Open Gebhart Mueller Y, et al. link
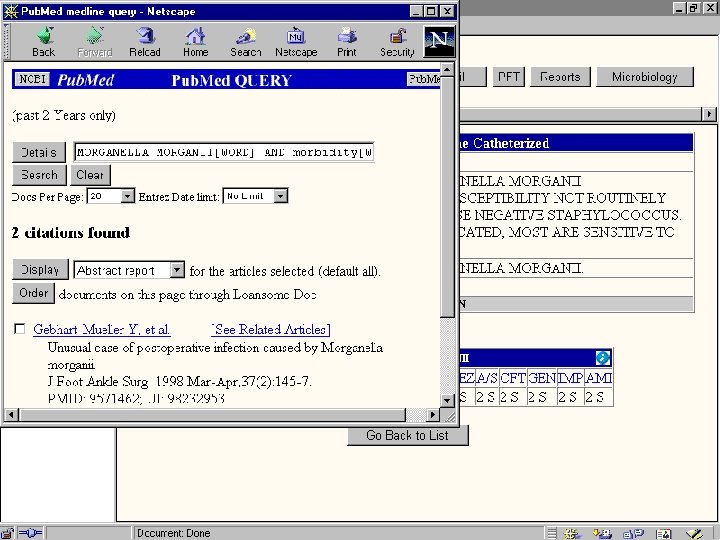The height and width of the screenshot is (540, 720). click(x=101, y=330)
